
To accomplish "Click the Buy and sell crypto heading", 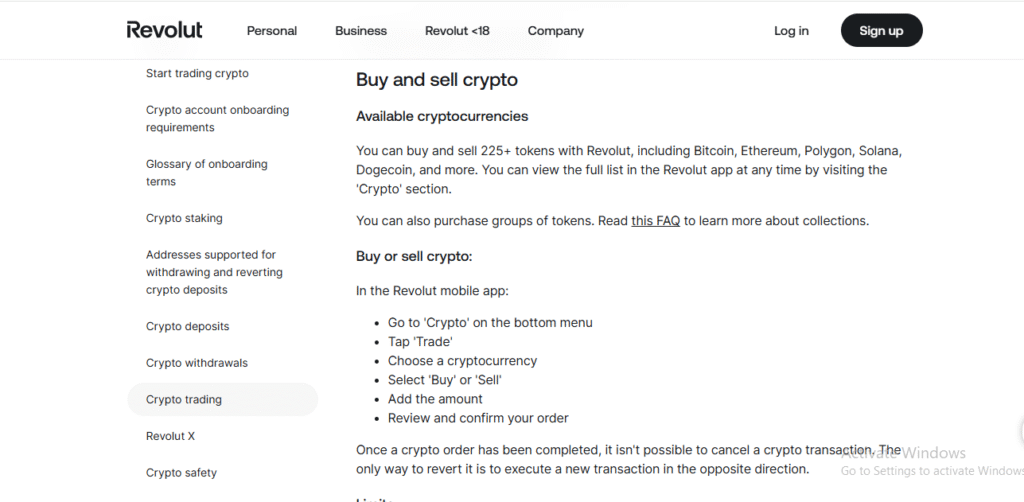I will click(437, 80).
